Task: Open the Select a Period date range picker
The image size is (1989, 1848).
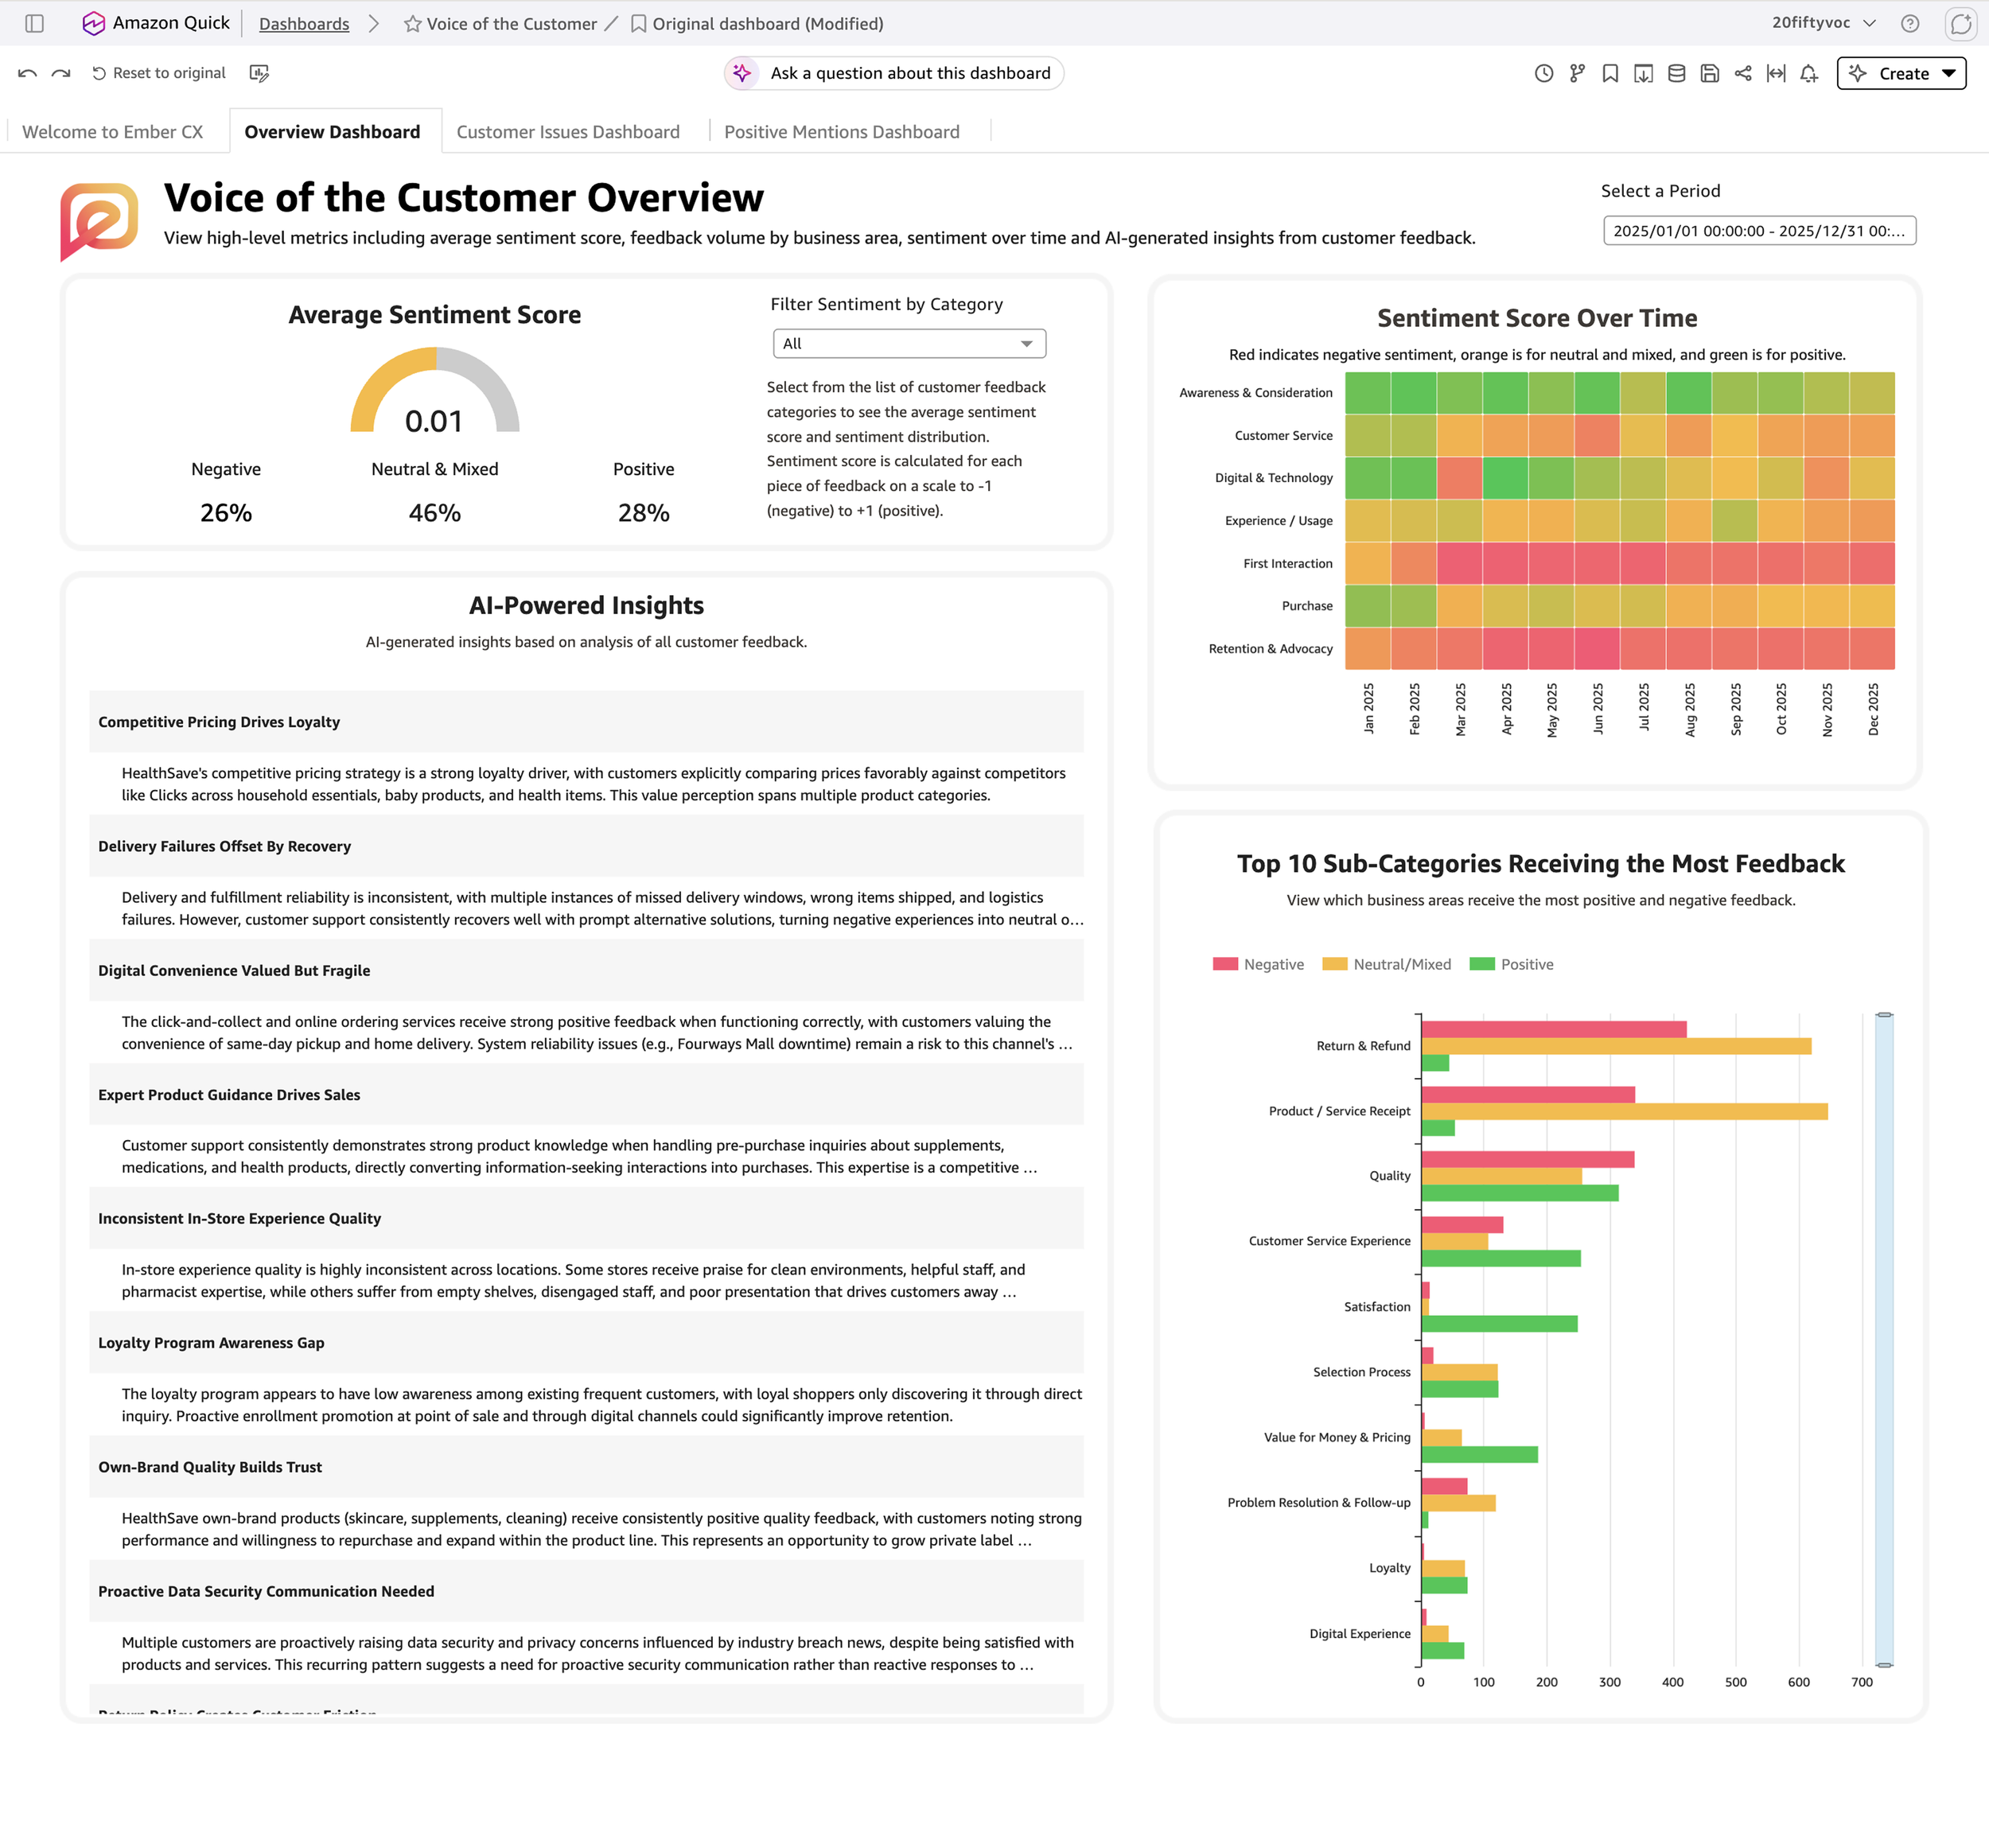Action: [1759, 231]
